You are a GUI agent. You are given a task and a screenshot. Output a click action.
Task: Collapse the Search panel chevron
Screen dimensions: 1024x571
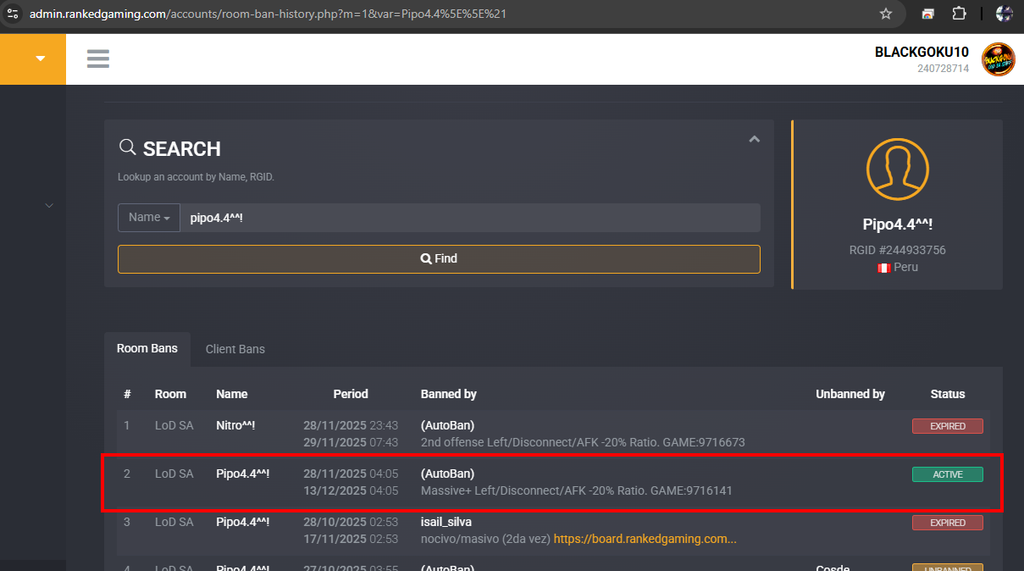[x=754, y=139]
